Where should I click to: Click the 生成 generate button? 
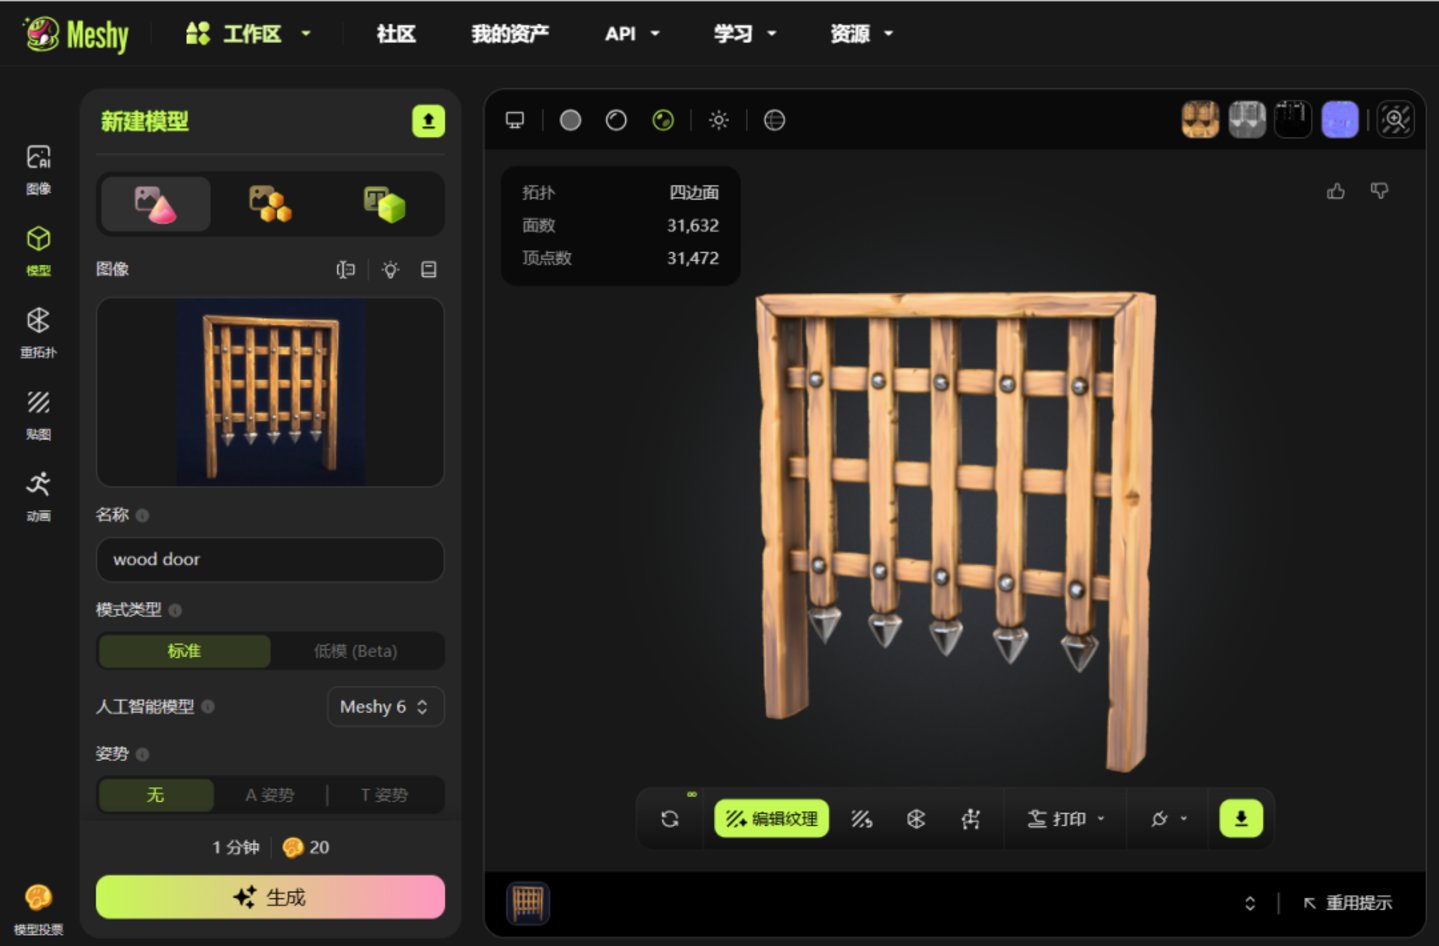[270, 897]
